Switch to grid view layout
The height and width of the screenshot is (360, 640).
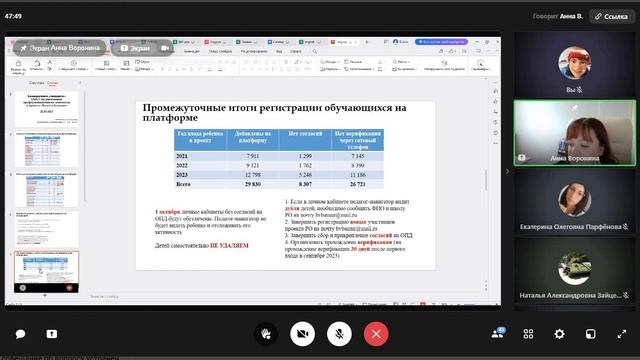[528, 334]
